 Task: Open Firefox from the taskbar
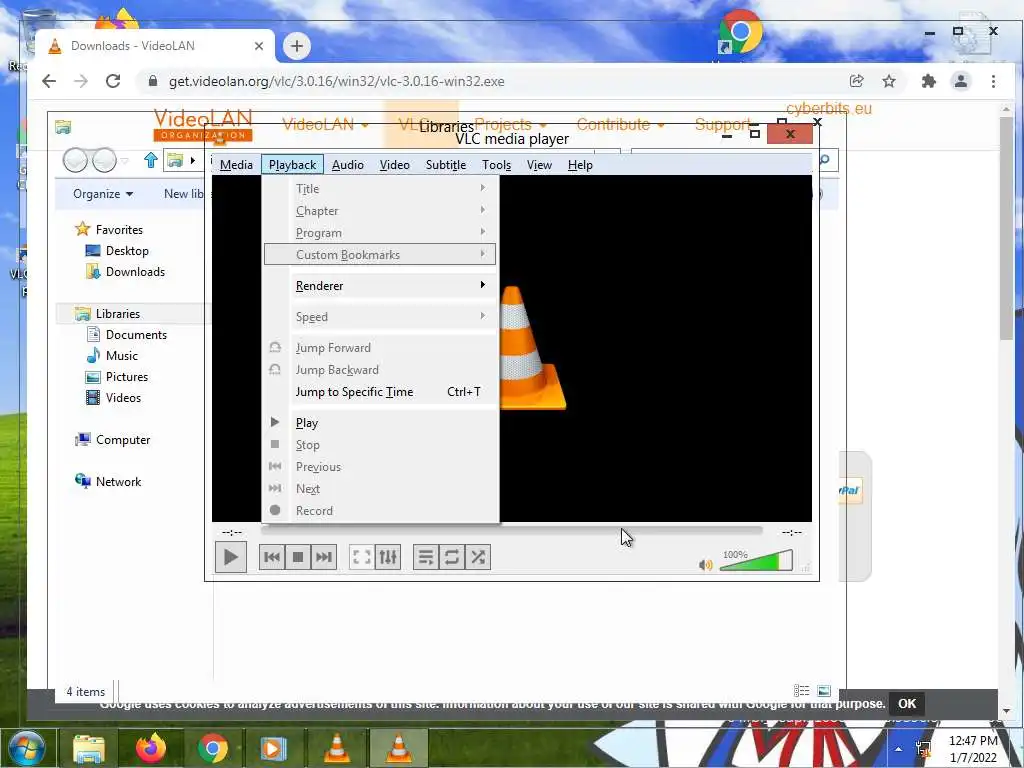(x=151, y=748)
